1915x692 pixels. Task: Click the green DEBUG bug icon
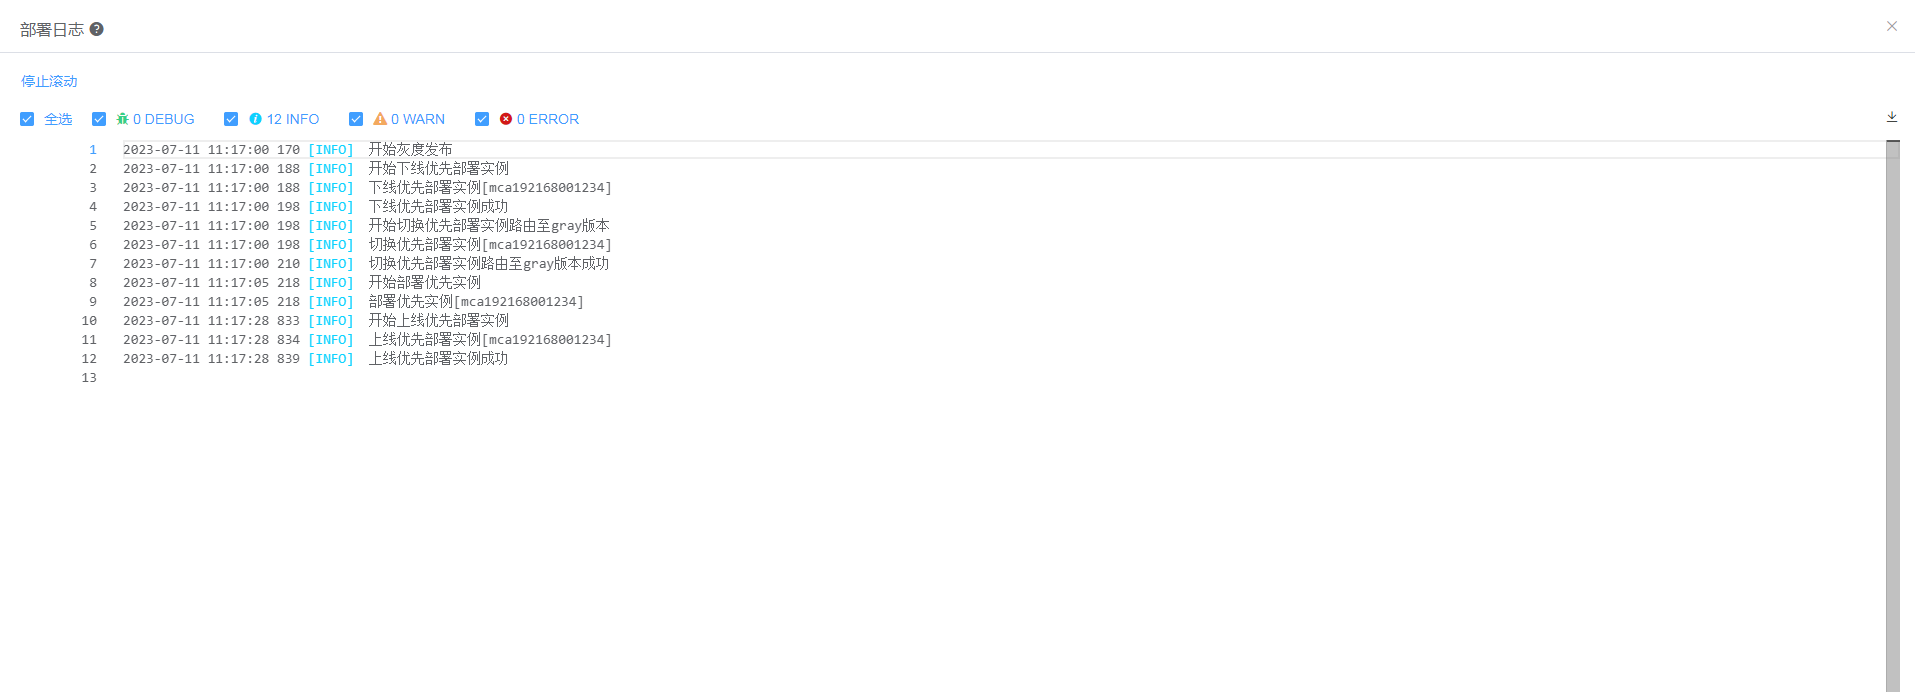(122, 119)
